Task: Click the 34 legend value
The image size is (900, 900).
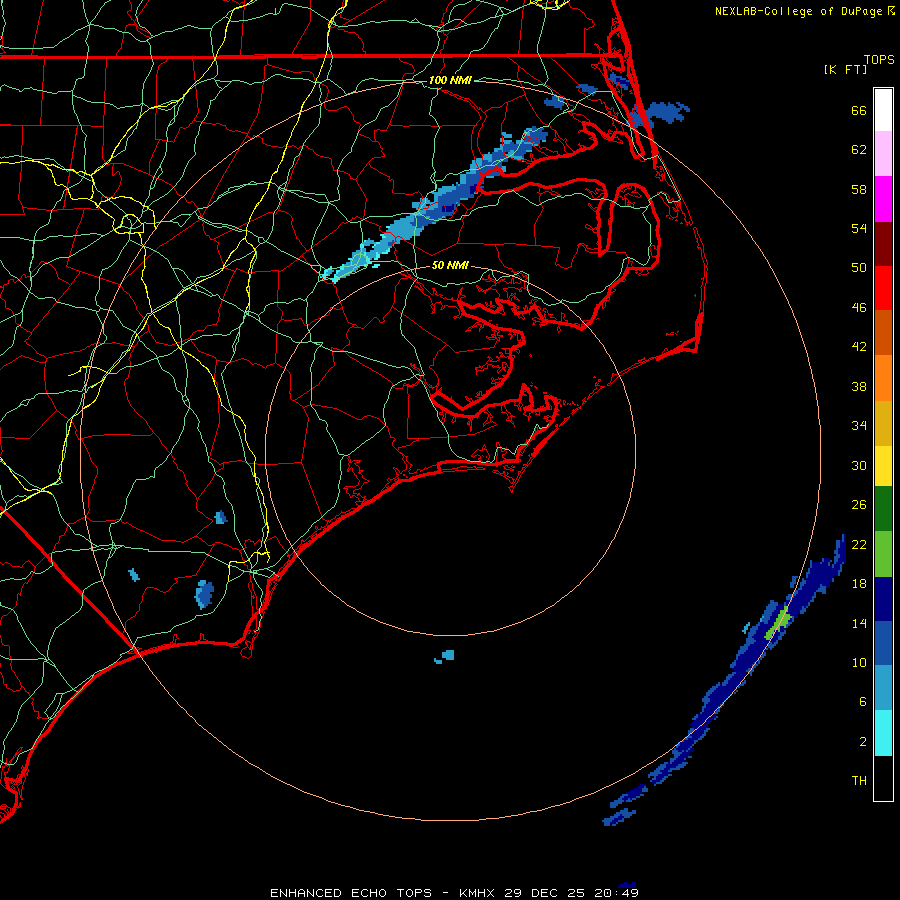Action: 859,426
